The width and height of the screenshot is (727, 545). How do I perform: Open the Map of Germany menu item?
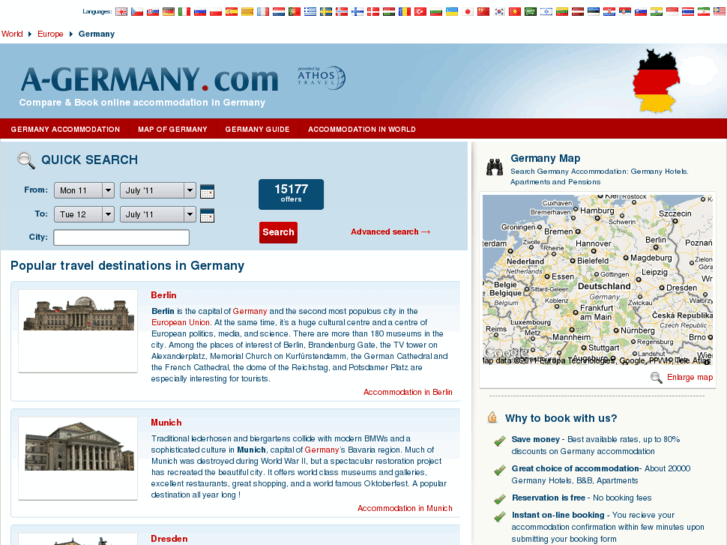(x=172, y=129)
